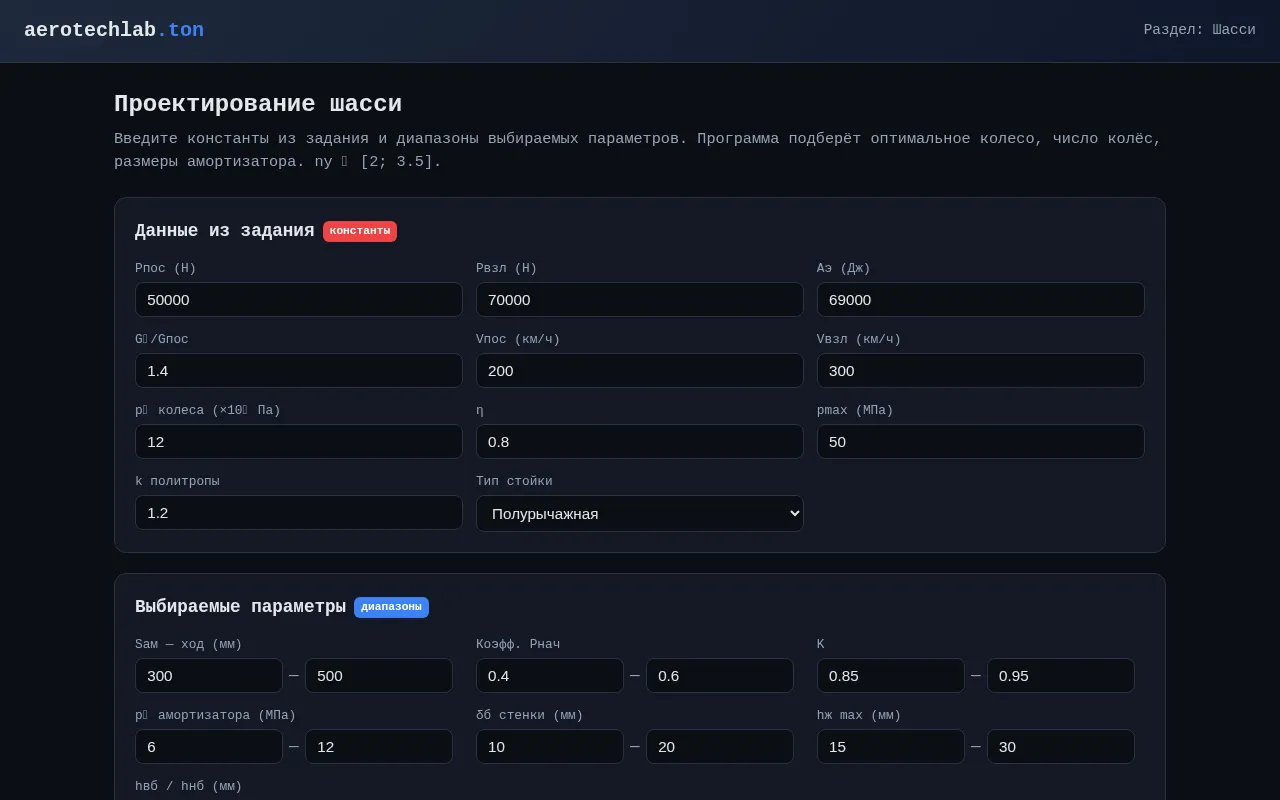Viewport: 1280px width, 800px height.
Task: Click the Sам maximum field with 500
Action: point(379,676)
